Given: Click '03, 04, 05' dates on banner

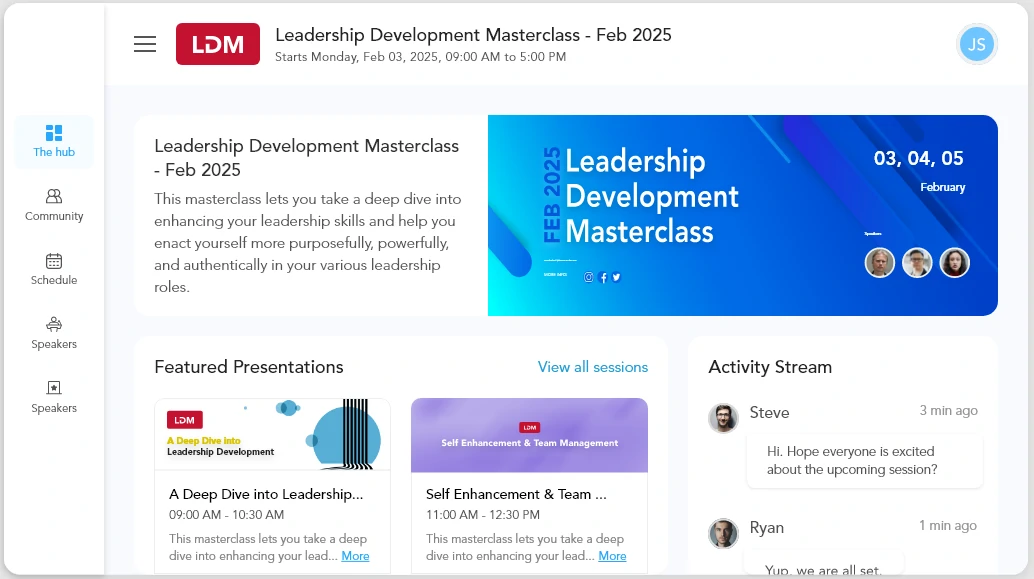Looking at the screenshot, I should 919,158.
